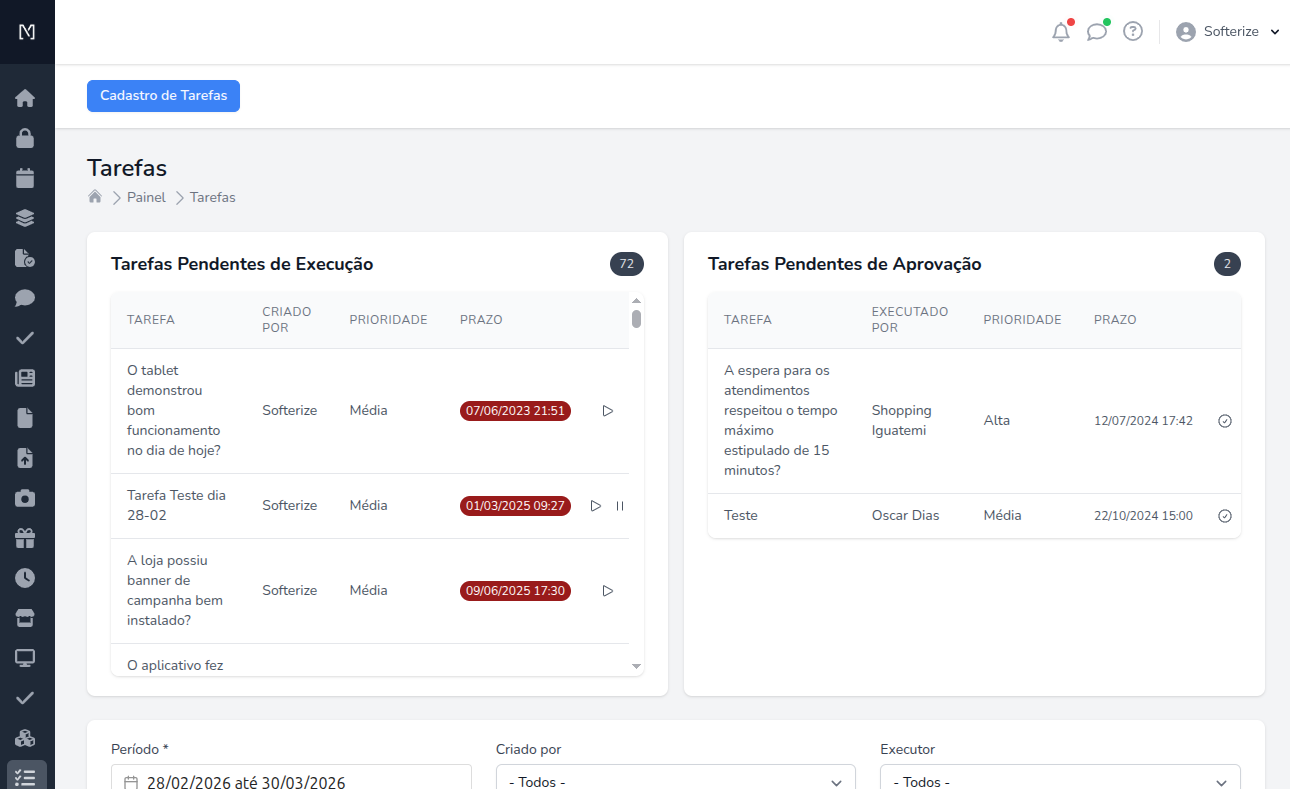Viewport: 1290px width, 789px height.
Task: Select the camera icon in the sidebar
Action: pos(27,497)
